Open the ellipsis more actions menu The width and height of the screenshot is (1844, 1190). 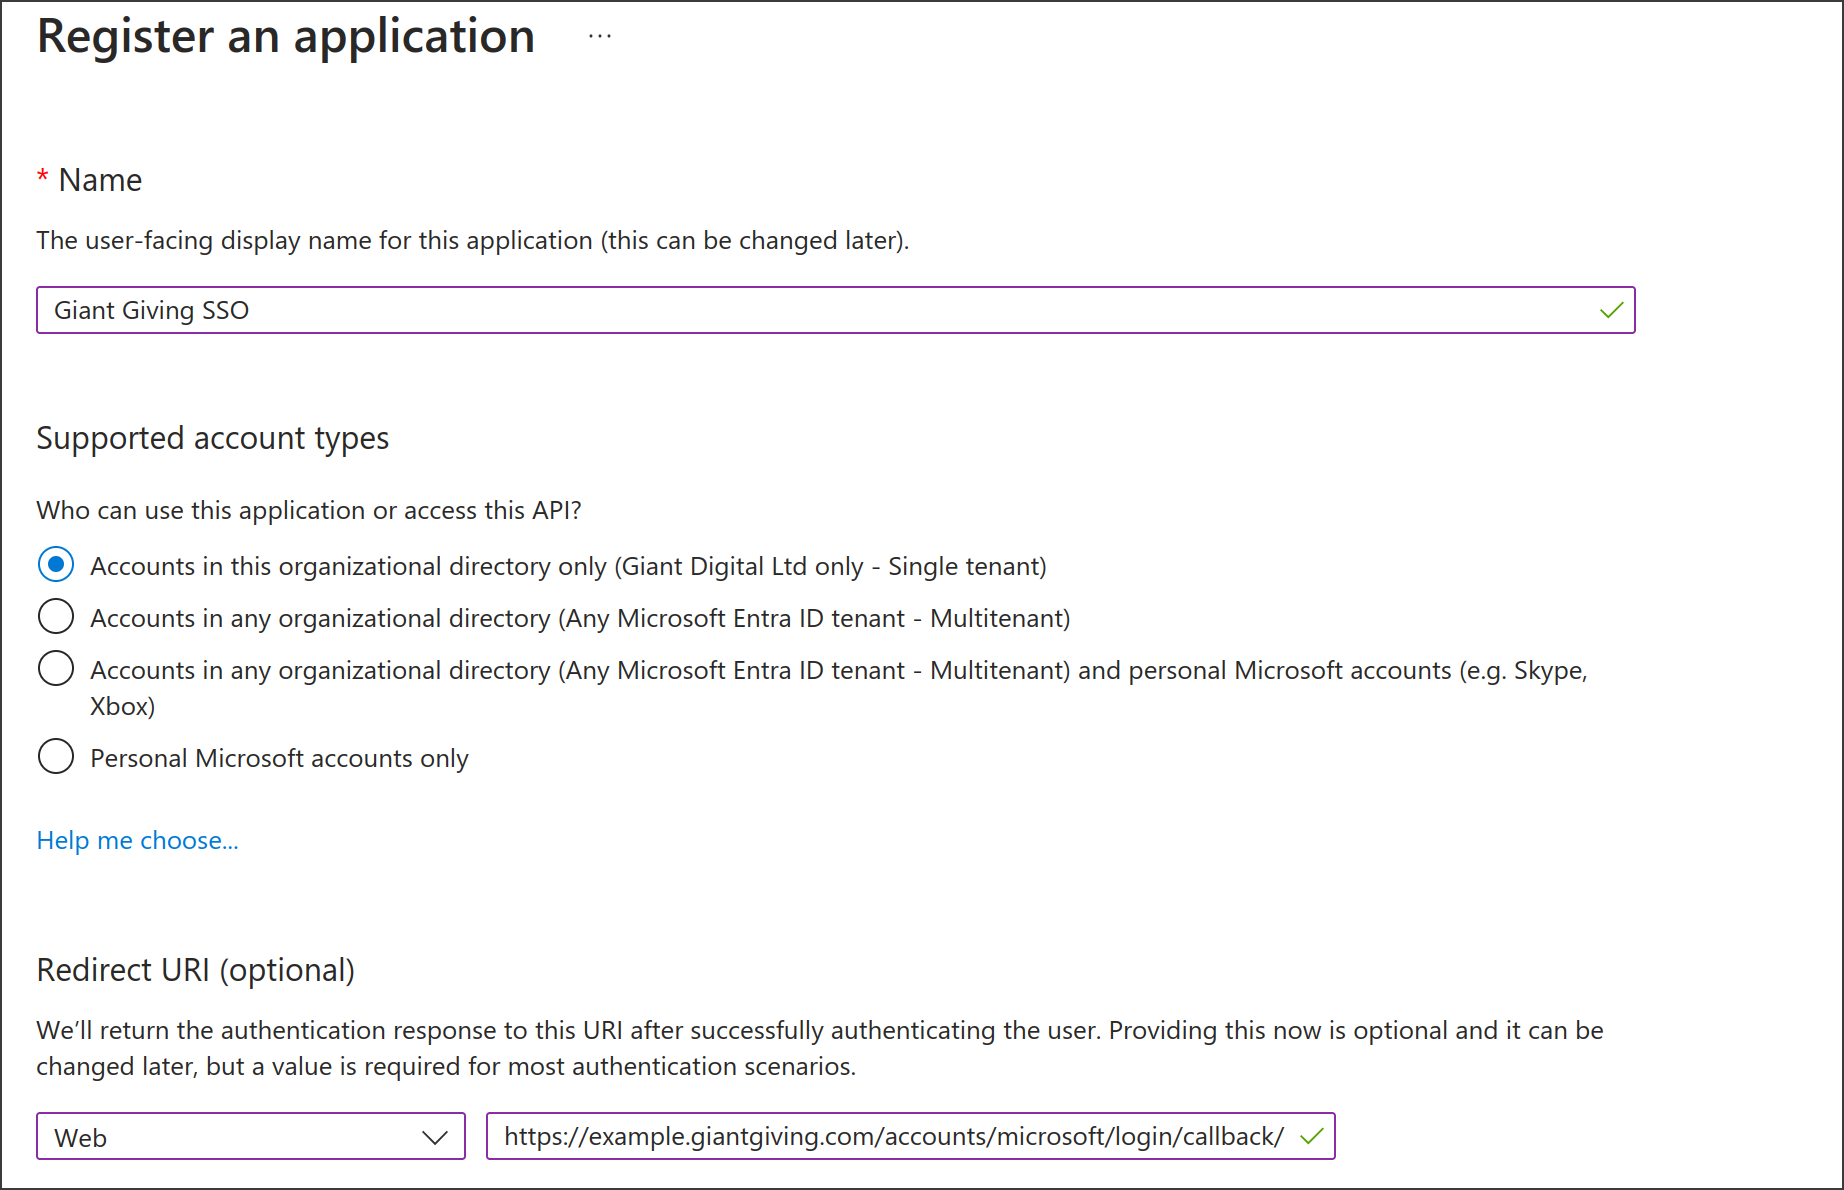[x=600, y=36]
